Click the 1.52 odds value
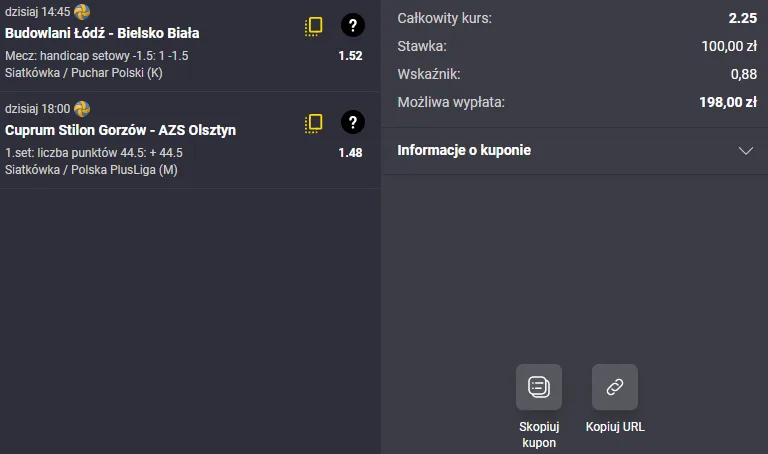The height and width of the screenshot is (454, 768). tap(350, 56)
